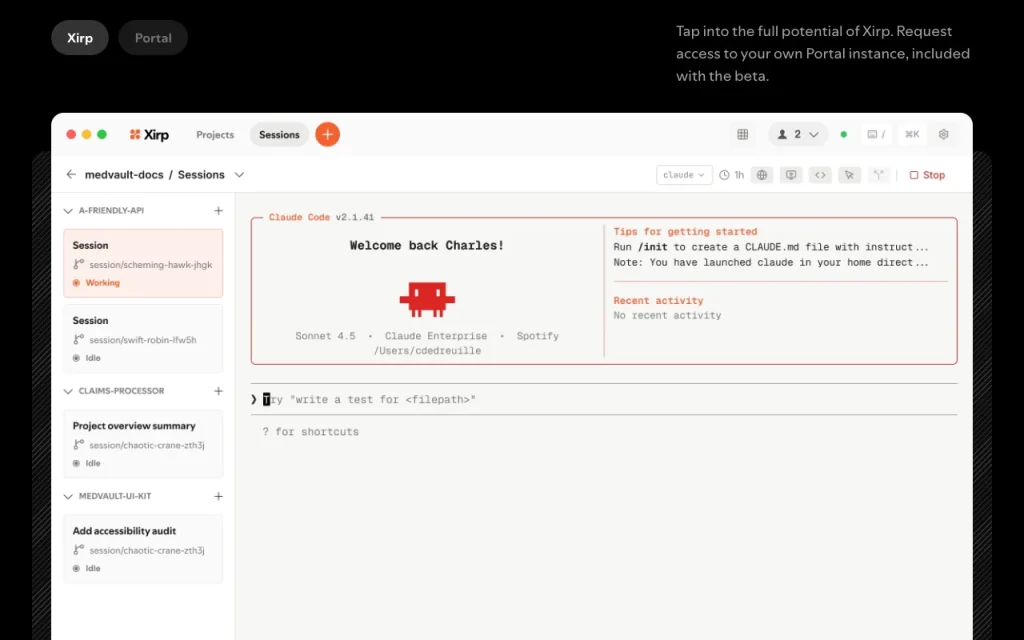Stop the running session
This screenshot has height=640, width=1024.
[x=927, y=175]
